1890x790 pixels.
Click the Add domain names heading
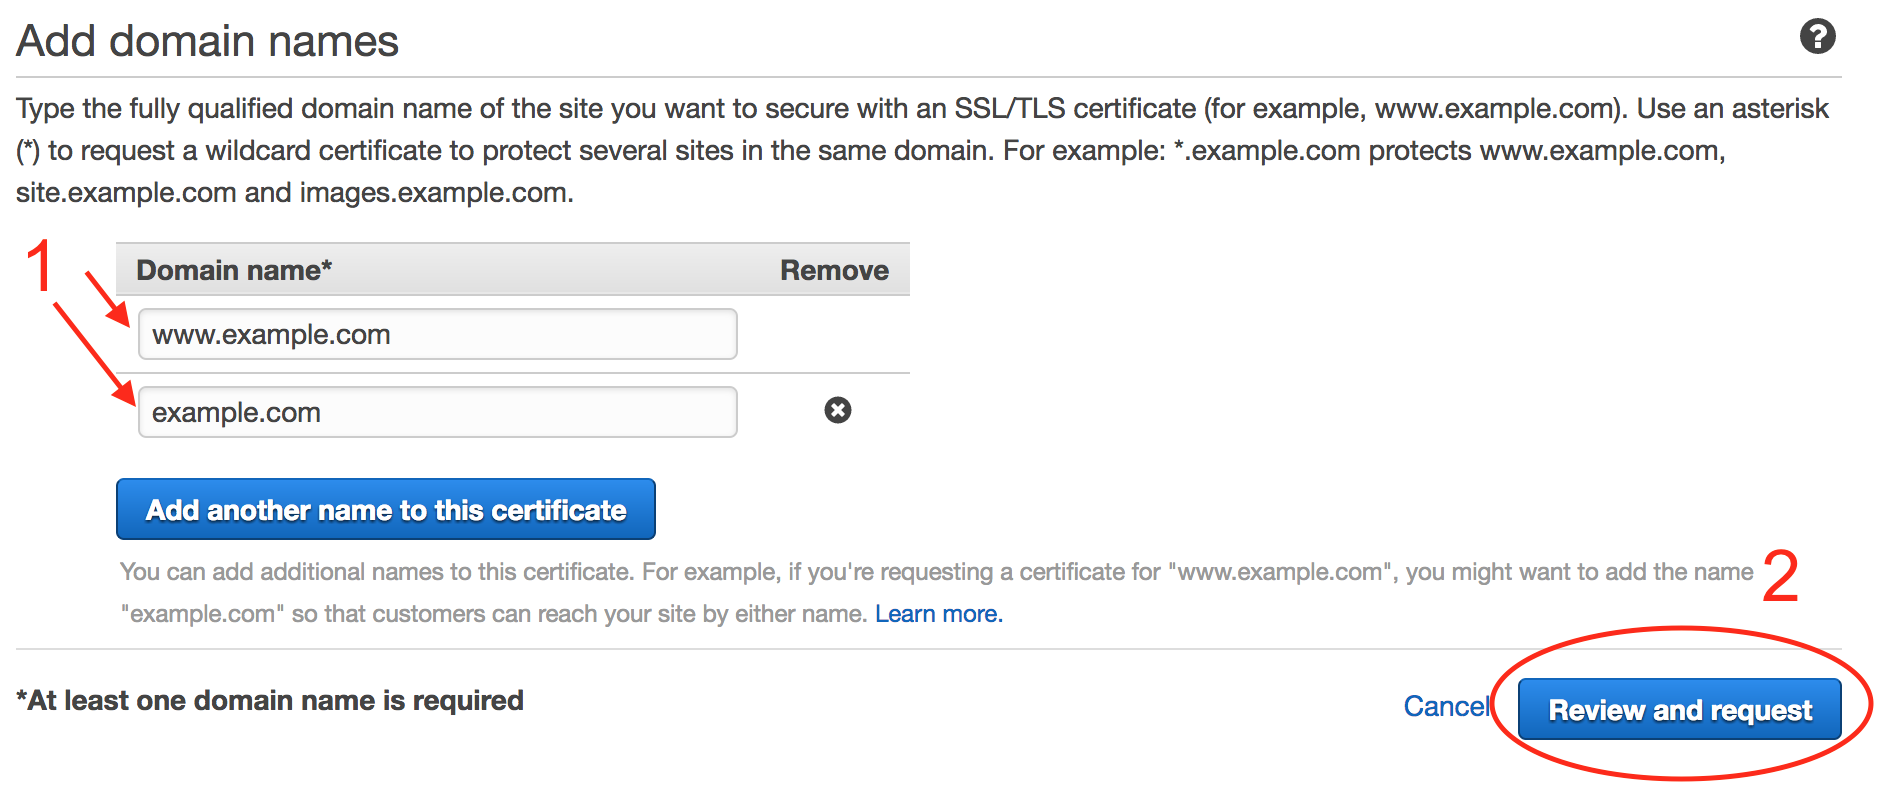tap(207, 42)
